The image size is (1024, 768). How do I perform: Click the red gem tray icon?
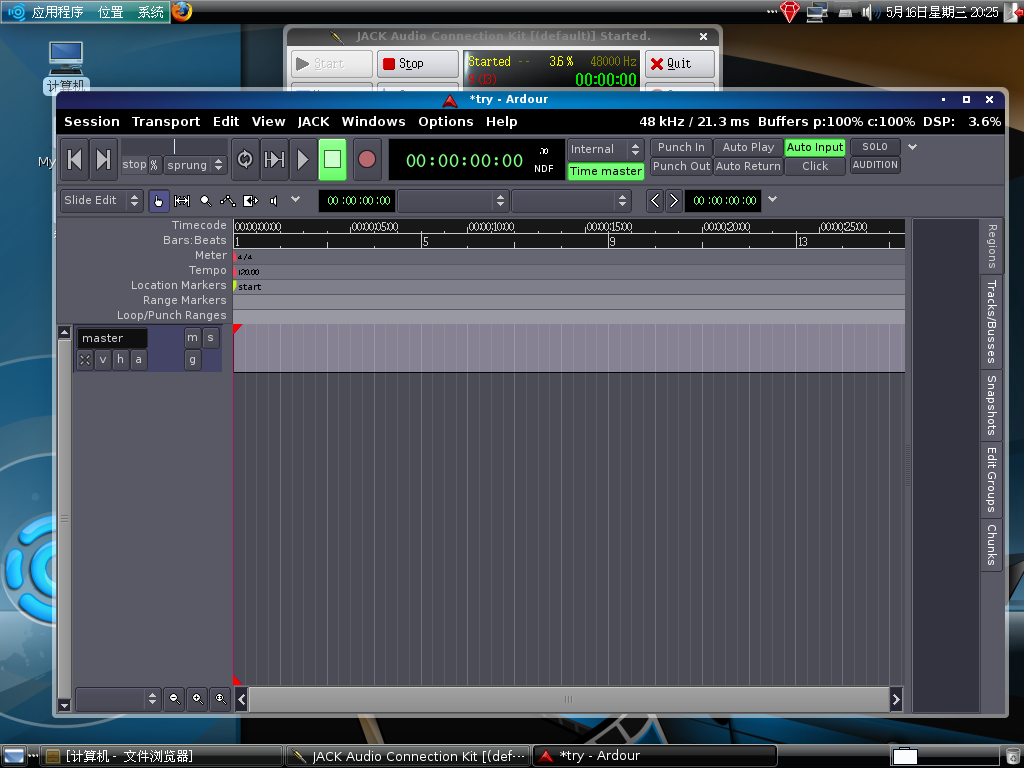click(x=790, y=12)
